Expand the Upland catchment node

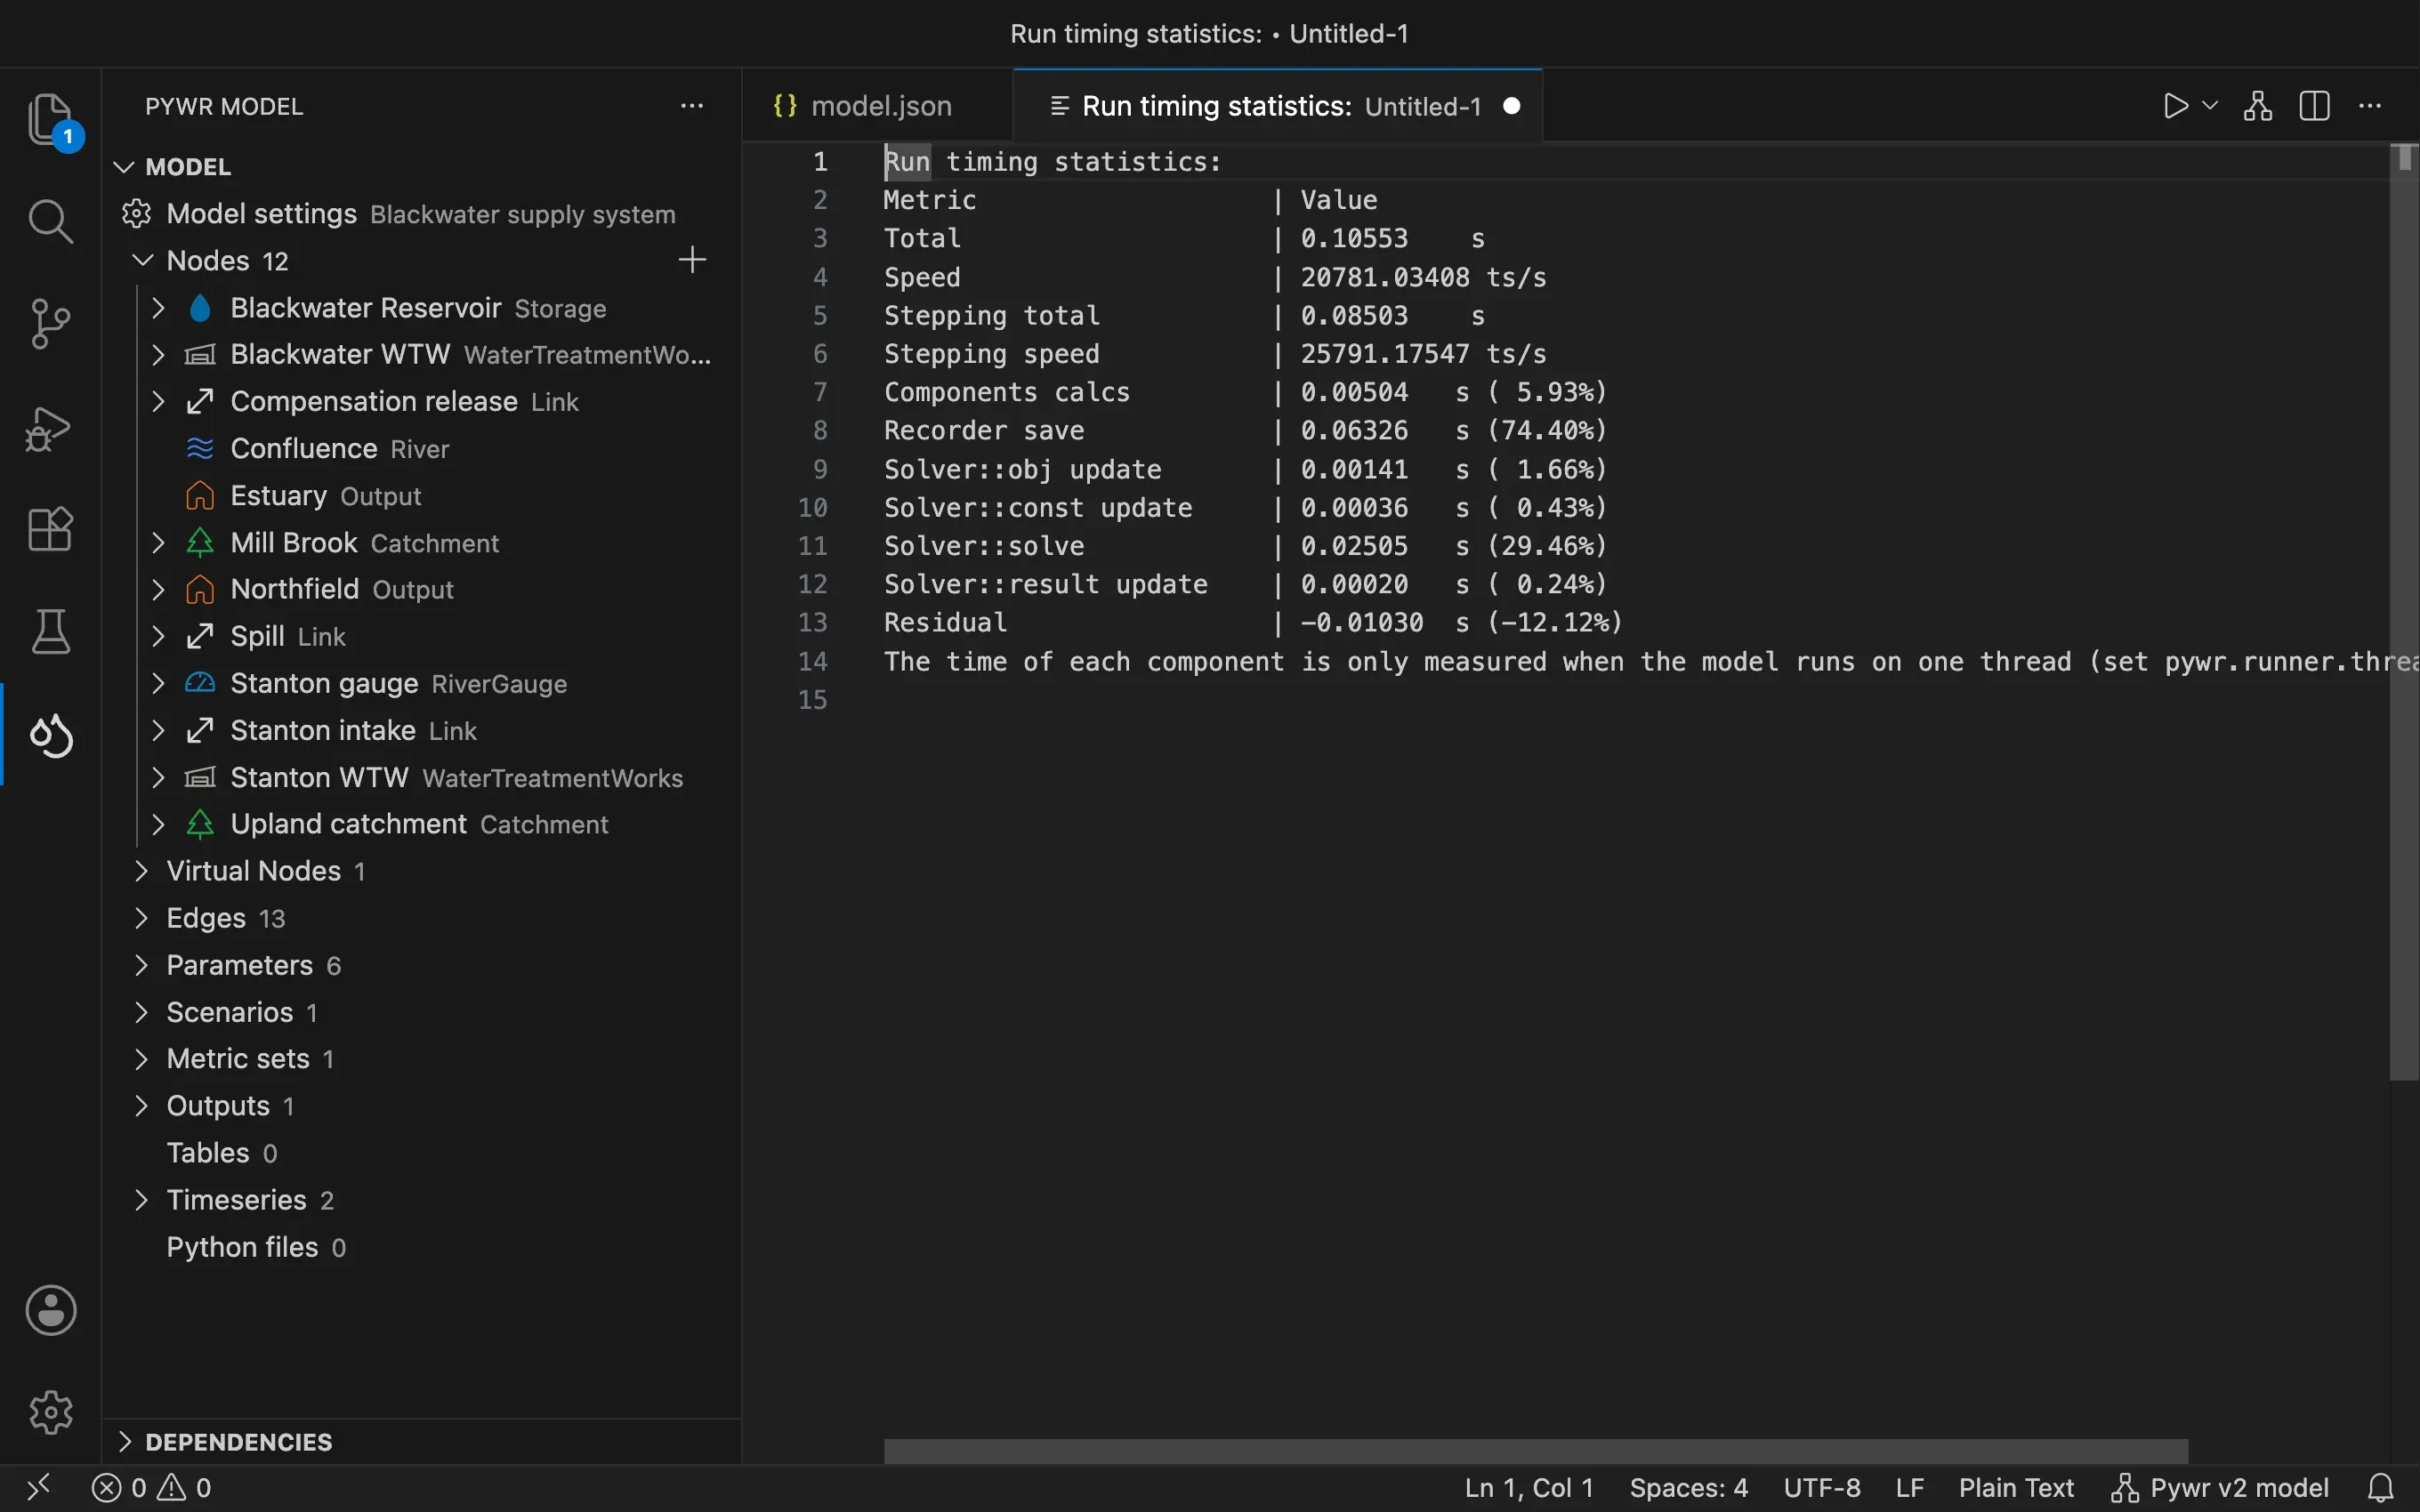coord(158,824)
